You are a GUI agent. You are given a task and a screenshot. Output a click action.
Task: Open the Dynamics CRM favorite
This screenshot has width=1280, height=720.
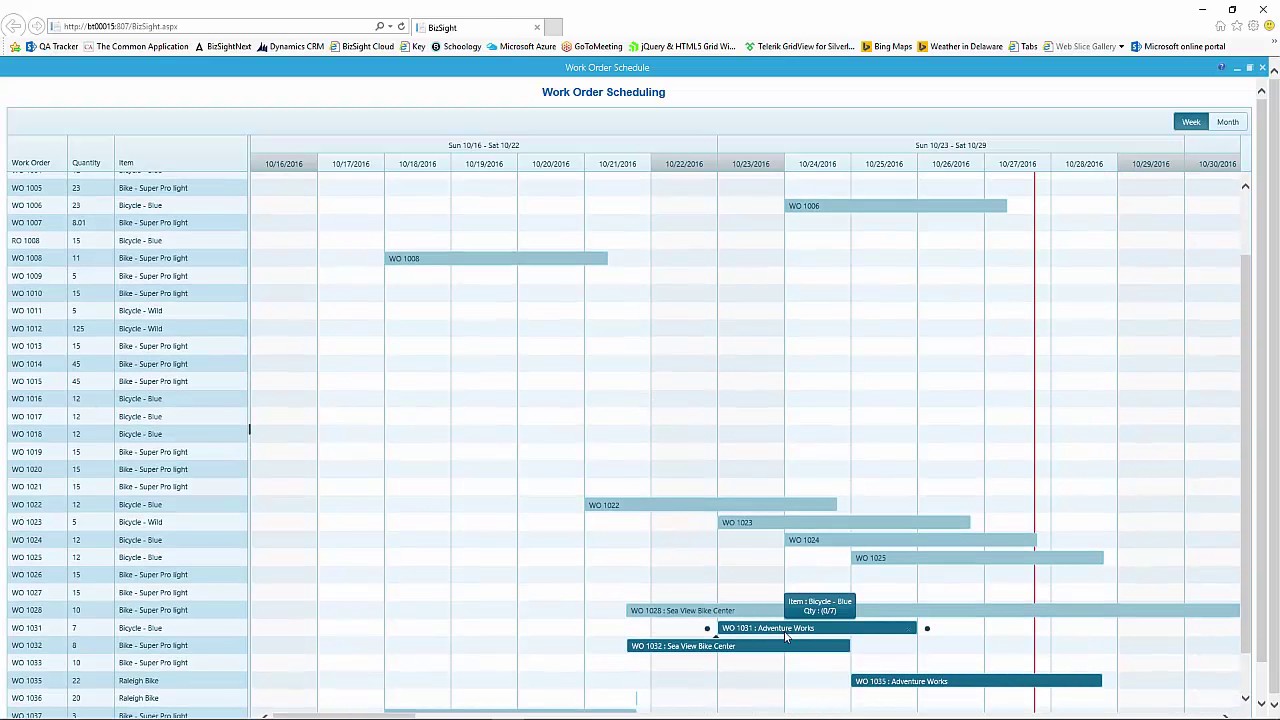[291, 46]
